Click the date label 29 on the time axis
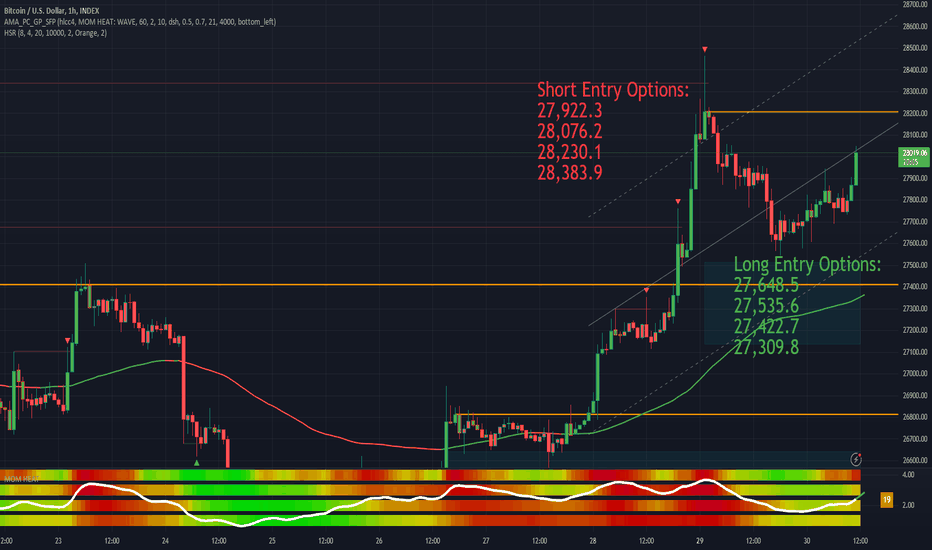Viewport: 932px width, 550px height. click(700, 541)
